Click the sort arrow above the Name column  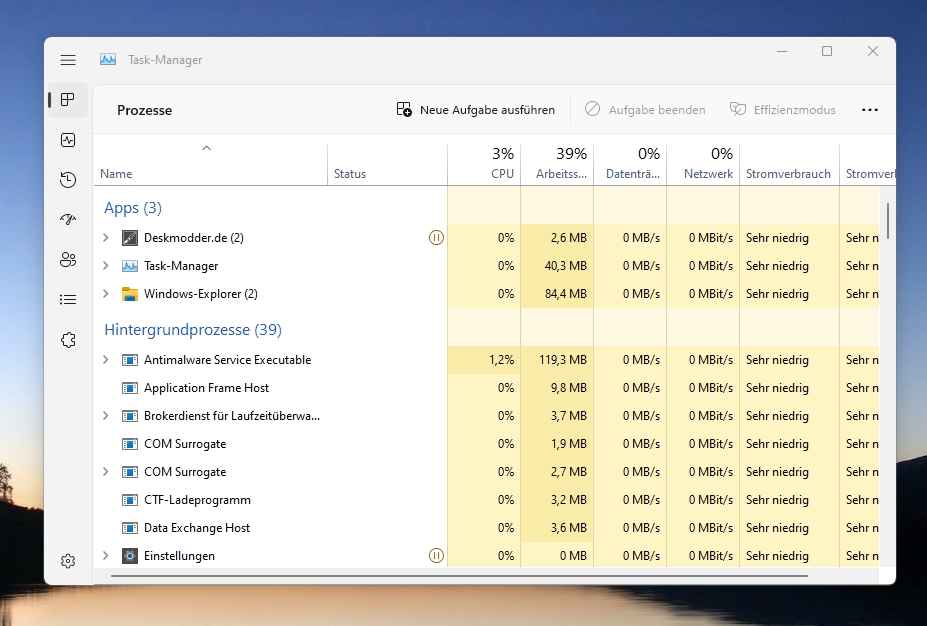coord(206,148)
